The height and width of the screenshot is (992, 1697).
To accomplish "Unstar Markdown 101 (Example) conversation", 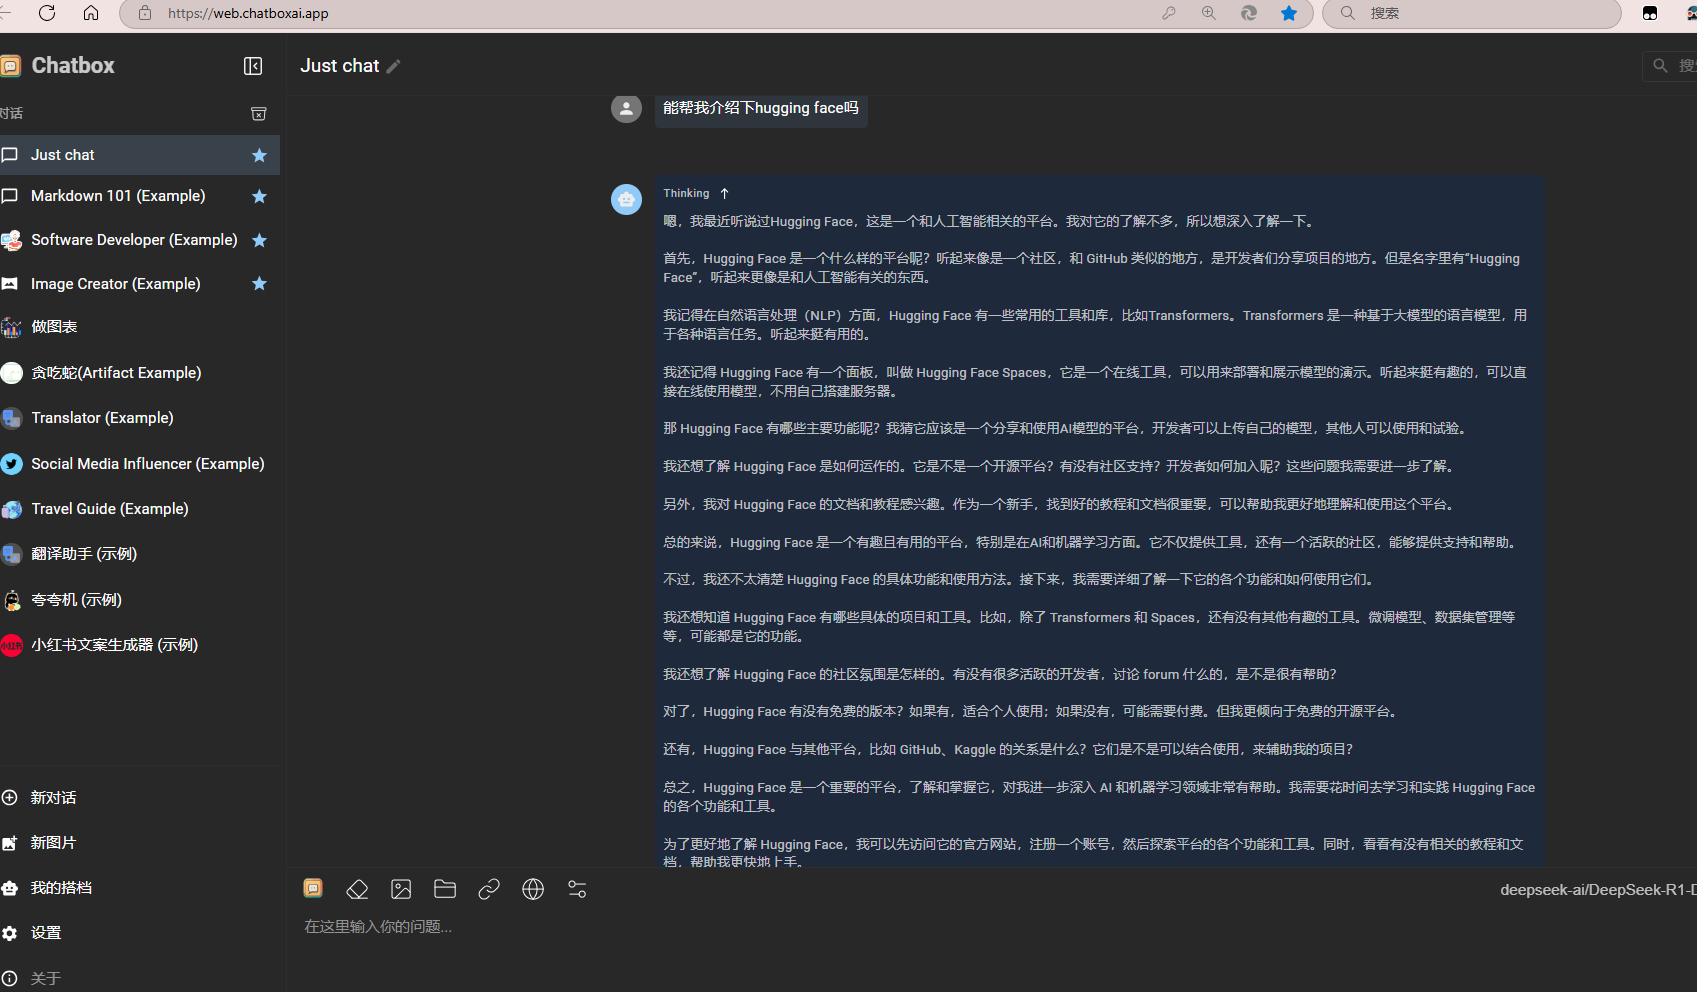I will 260,196.
